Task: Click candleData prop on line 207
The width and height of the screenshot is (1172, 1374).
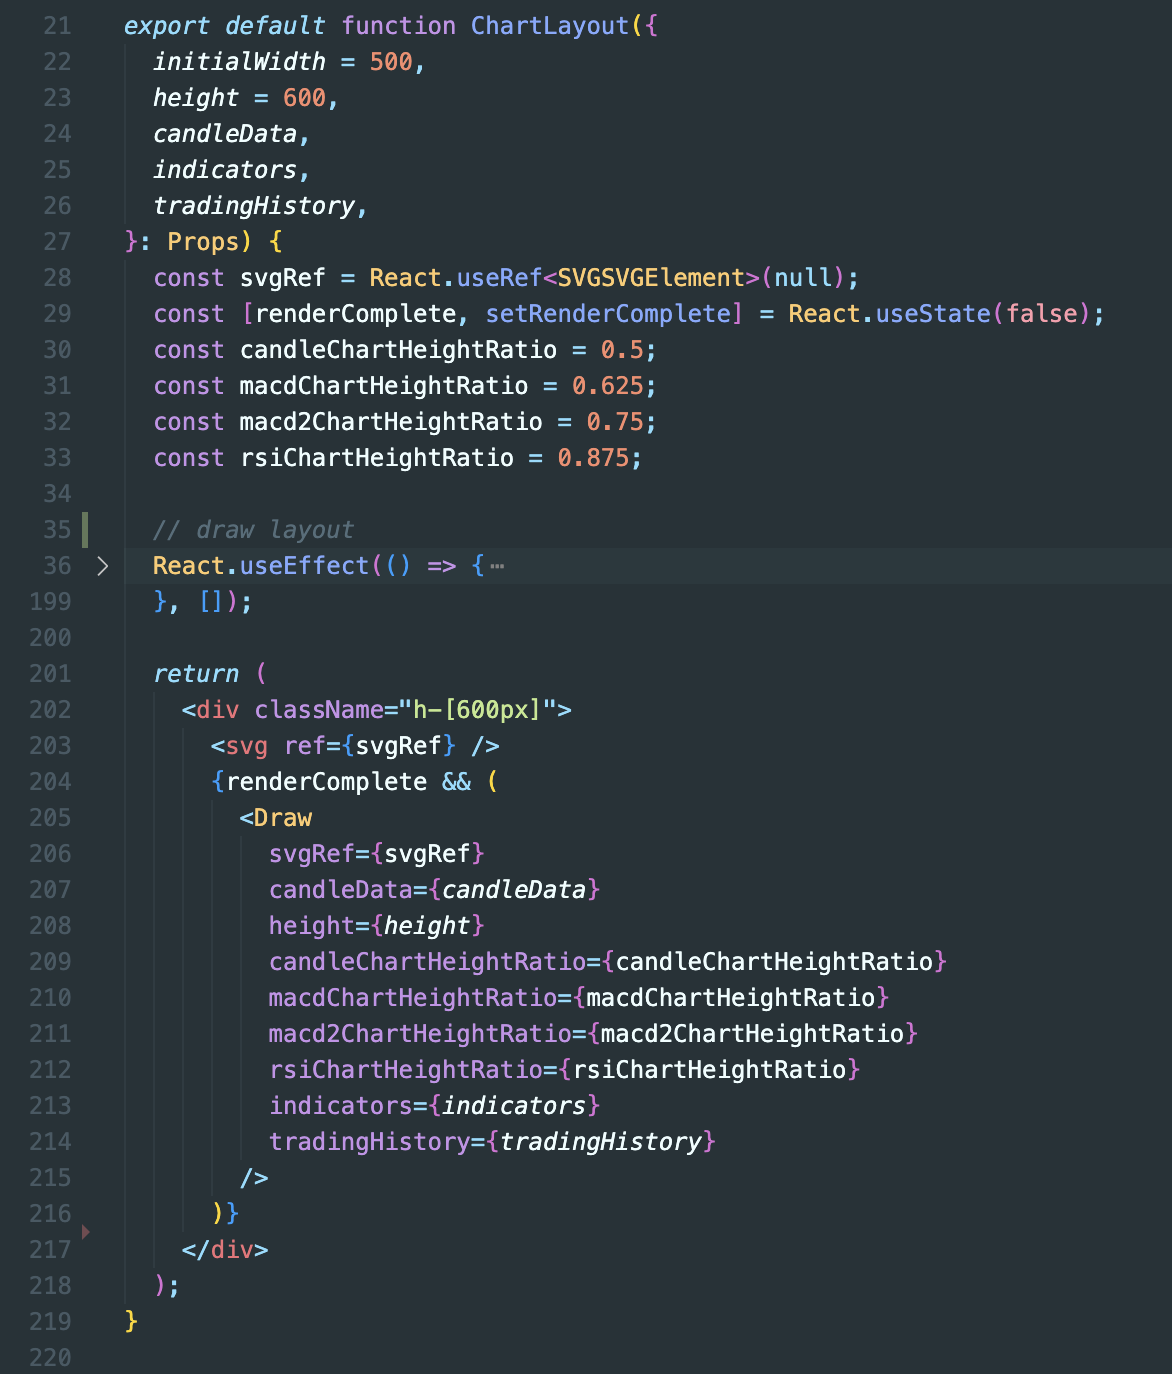Action: (341, 890)
